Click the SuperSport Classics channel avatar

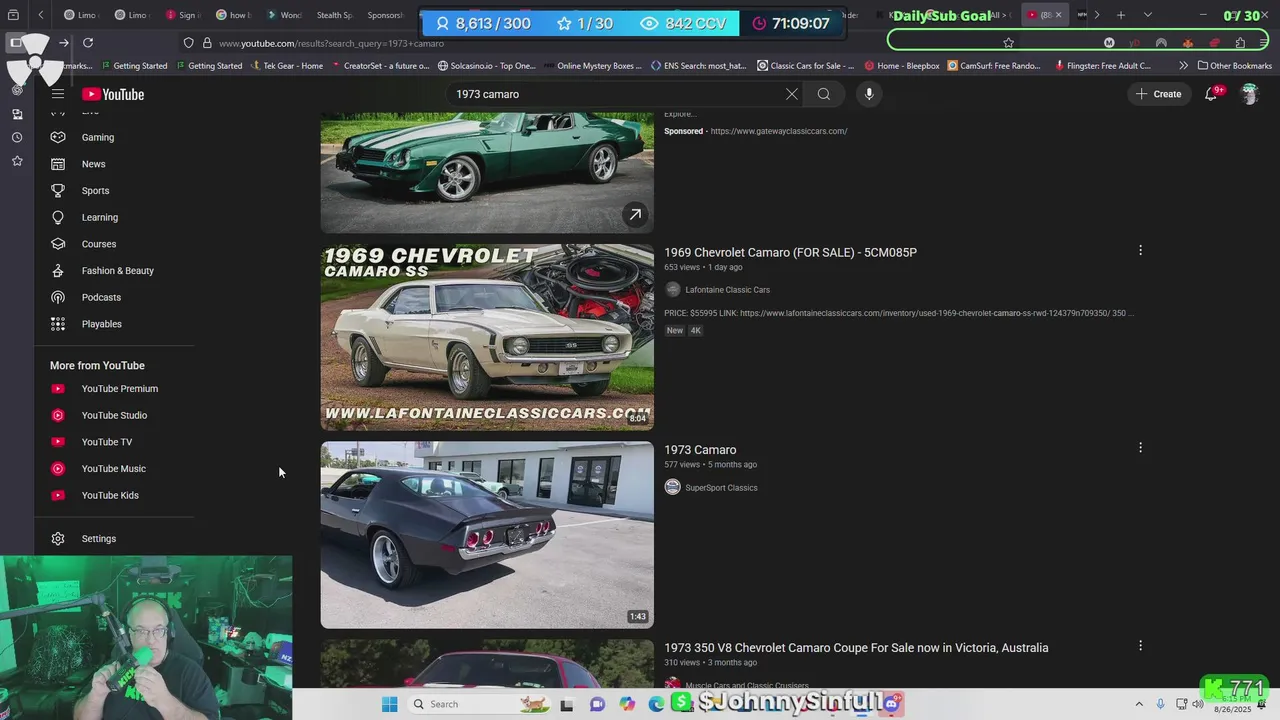pos(673,487)
